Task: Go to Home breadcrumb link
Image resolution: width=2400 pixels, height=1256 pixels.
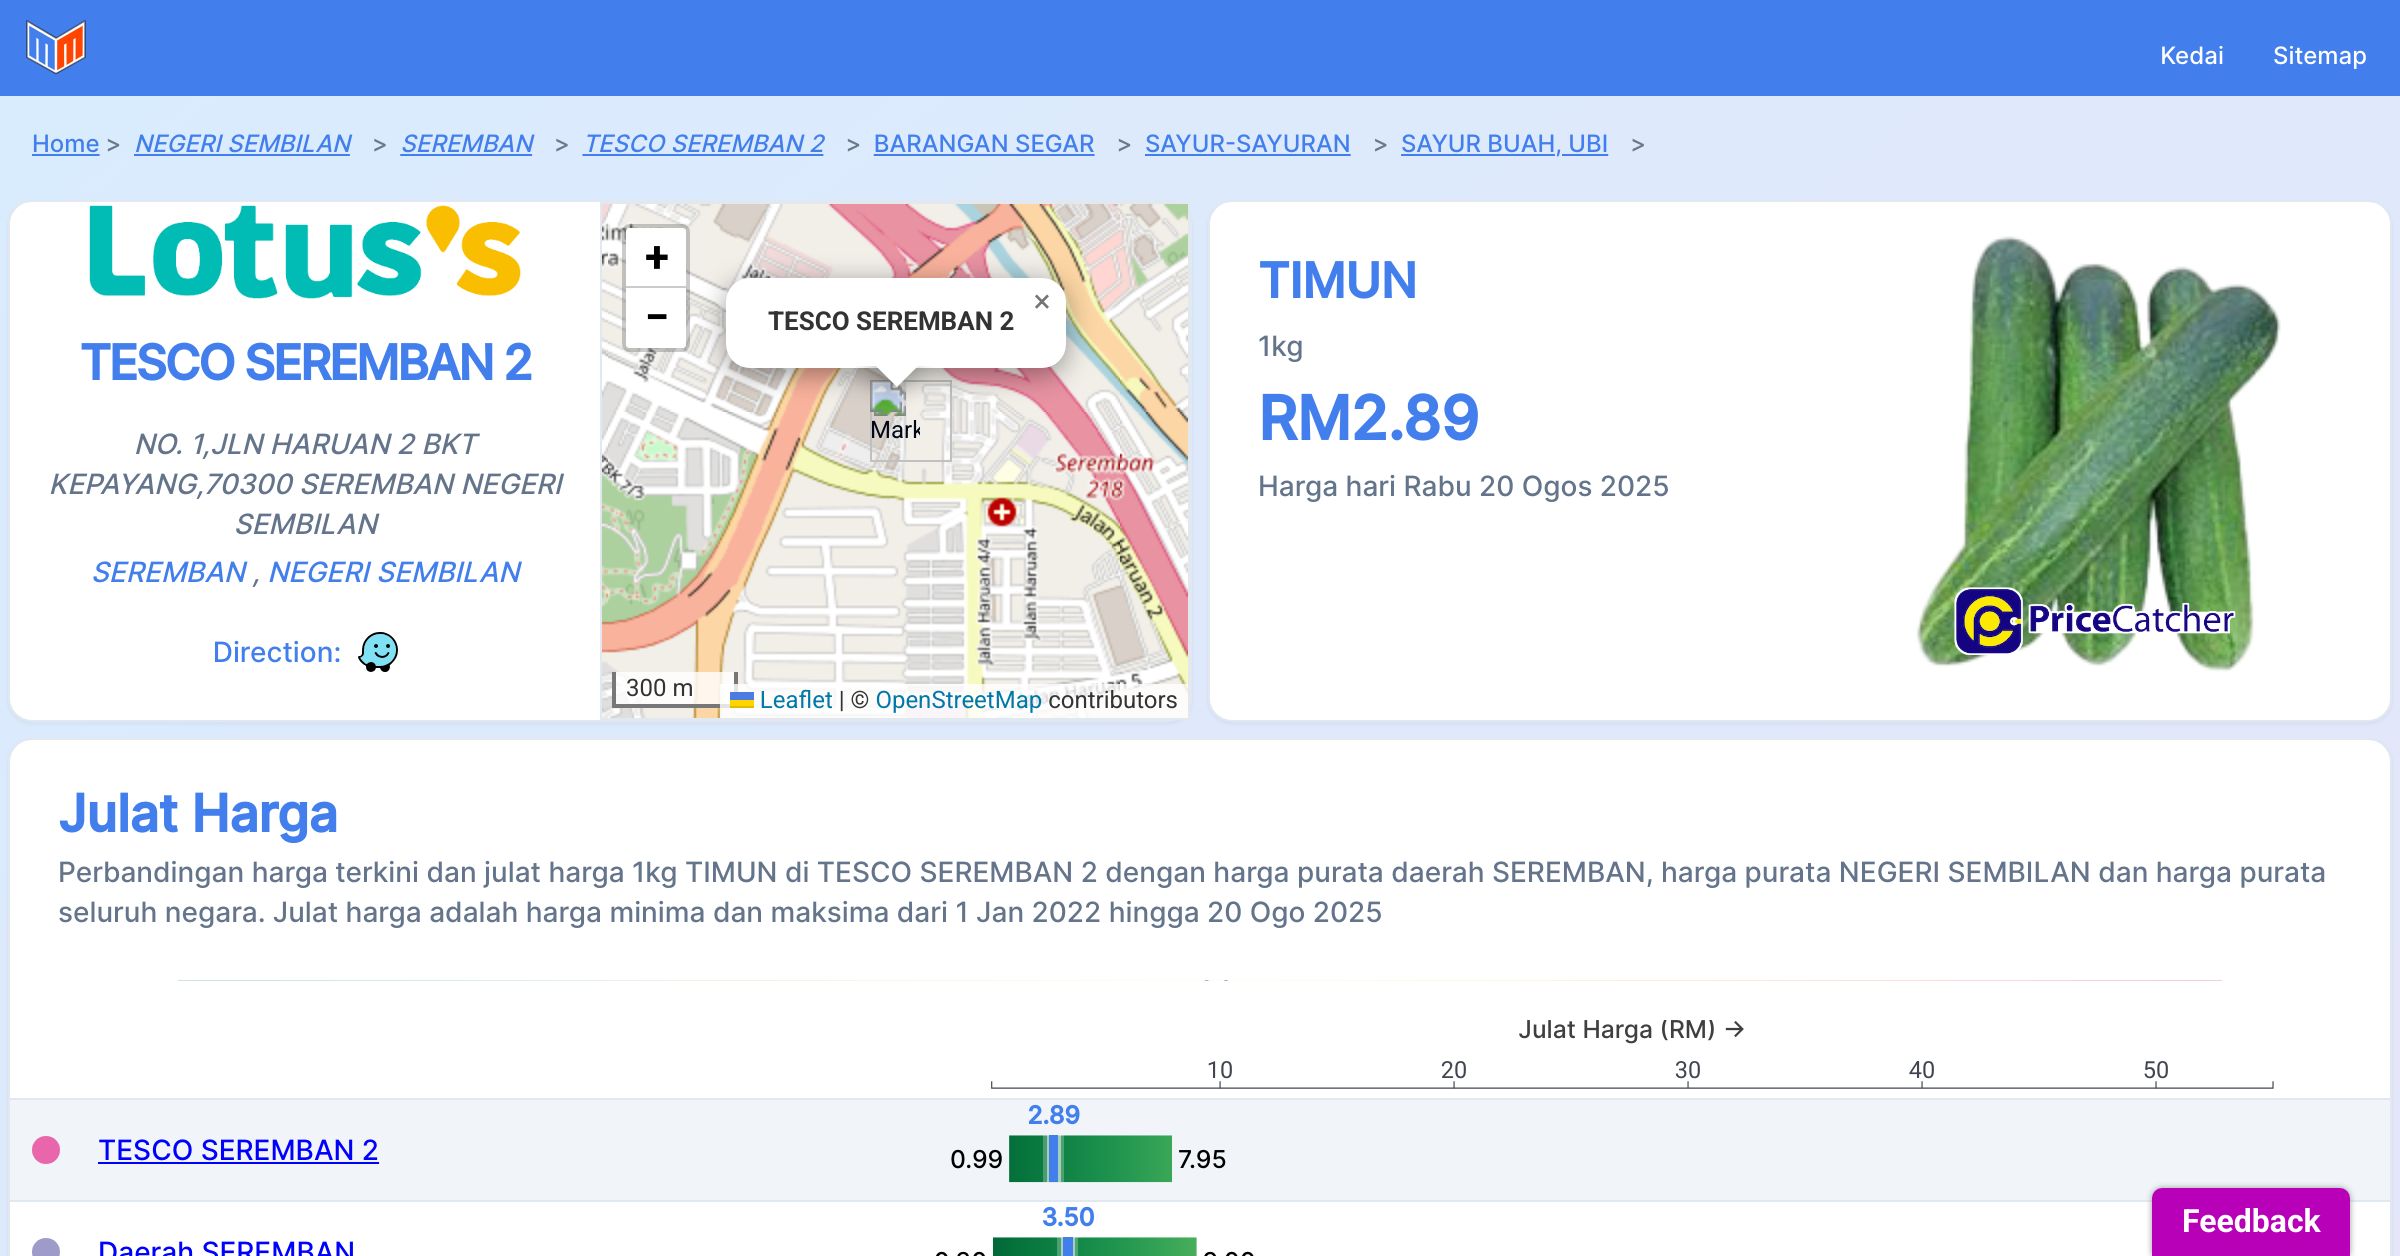Action: 65,144
